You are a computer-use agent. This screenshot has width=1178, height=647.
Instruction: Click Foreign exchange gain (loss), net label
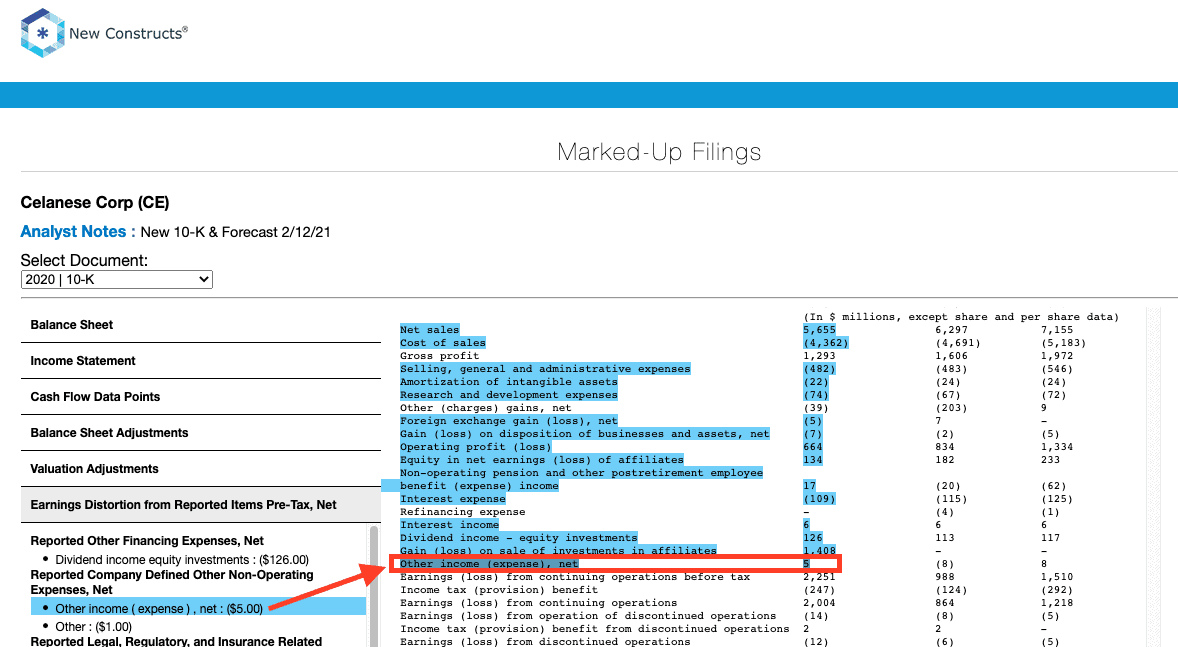coord(509,421)
